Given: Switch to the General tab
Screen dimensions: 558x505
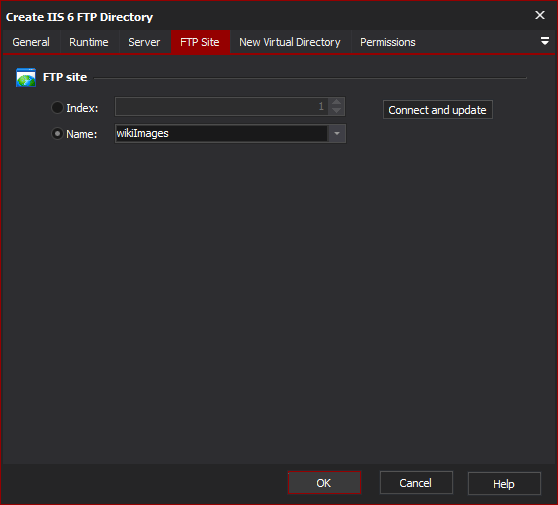Looking at the screenshot, I should point(31,42).
